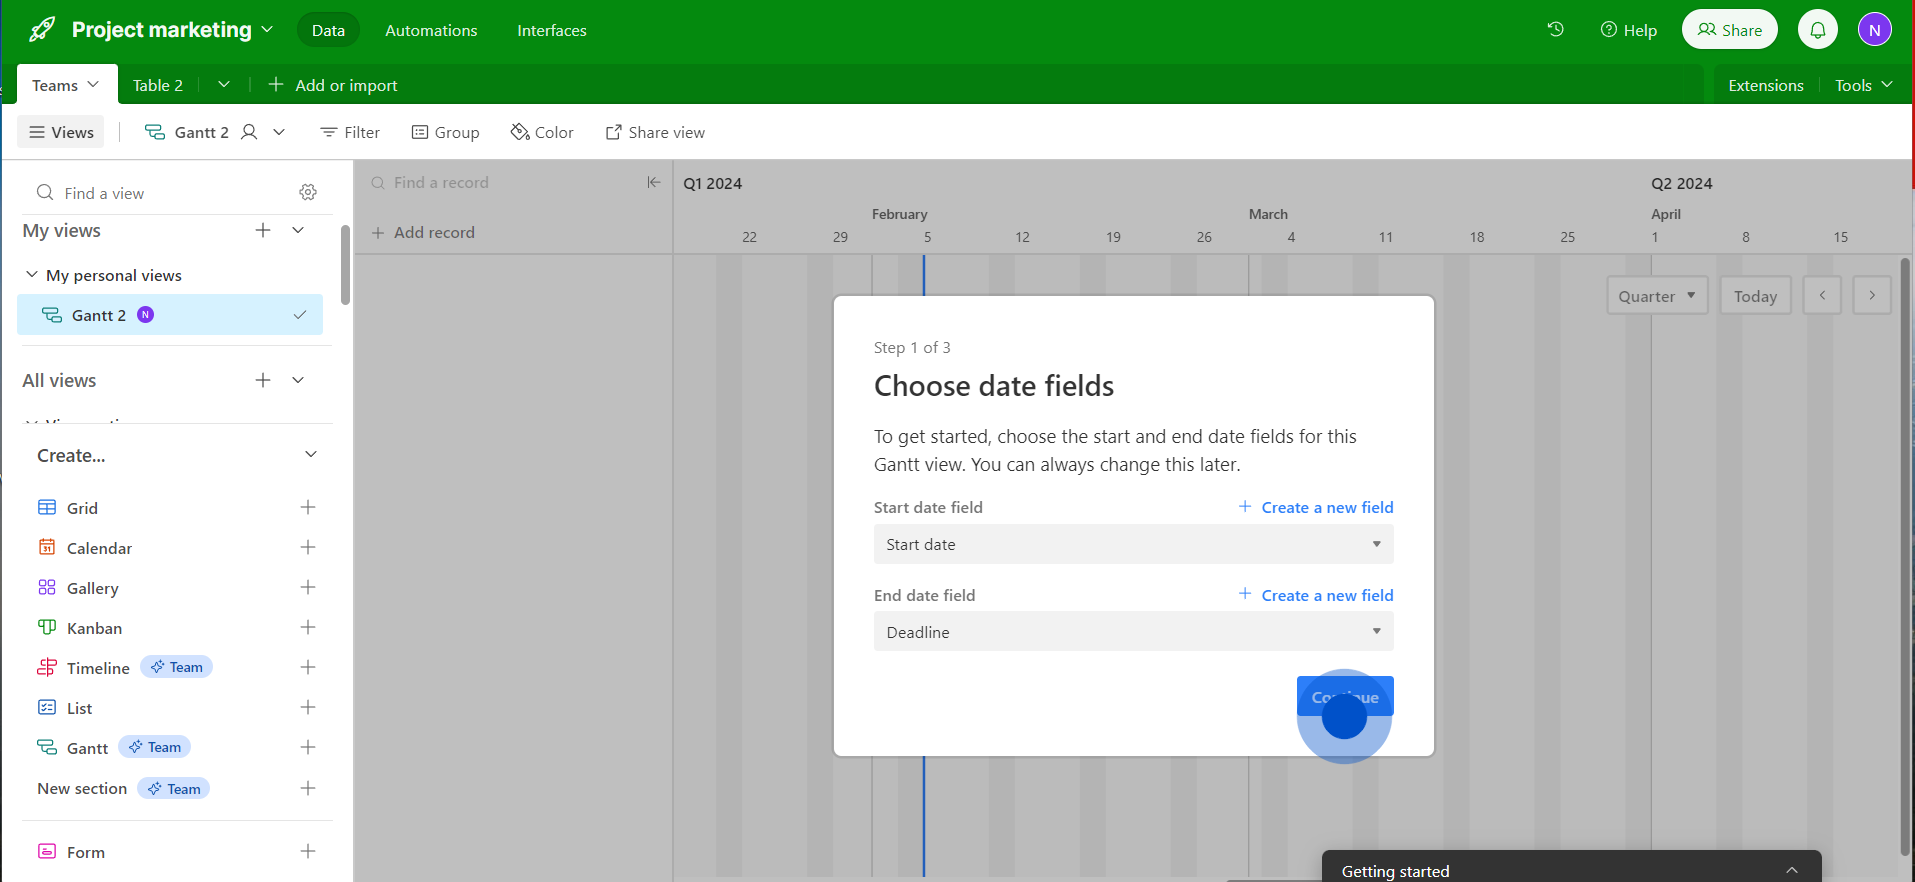Screen dimensions: 1915x882
Task: Open Extensions panel
Action: coord(1766,85)
